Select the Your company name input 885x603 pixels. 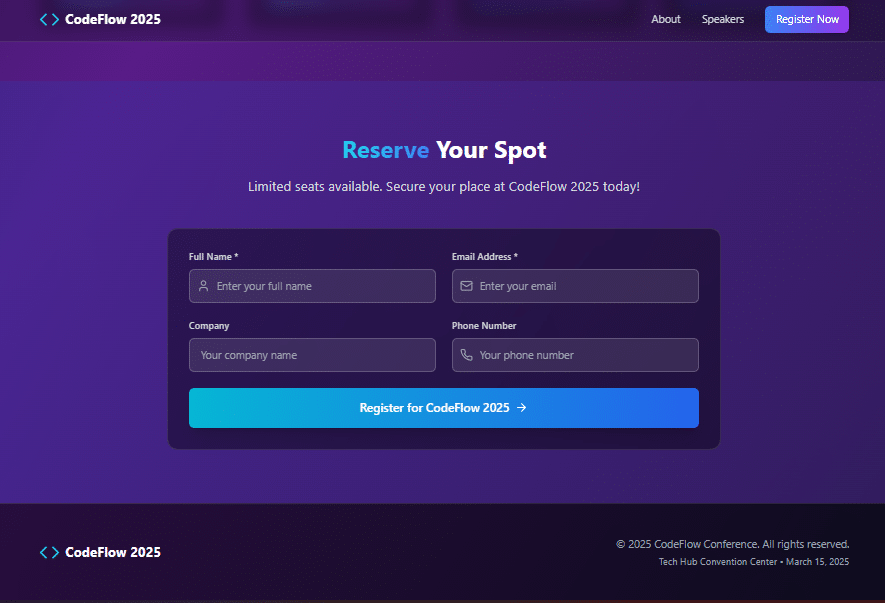pos(312,355)
